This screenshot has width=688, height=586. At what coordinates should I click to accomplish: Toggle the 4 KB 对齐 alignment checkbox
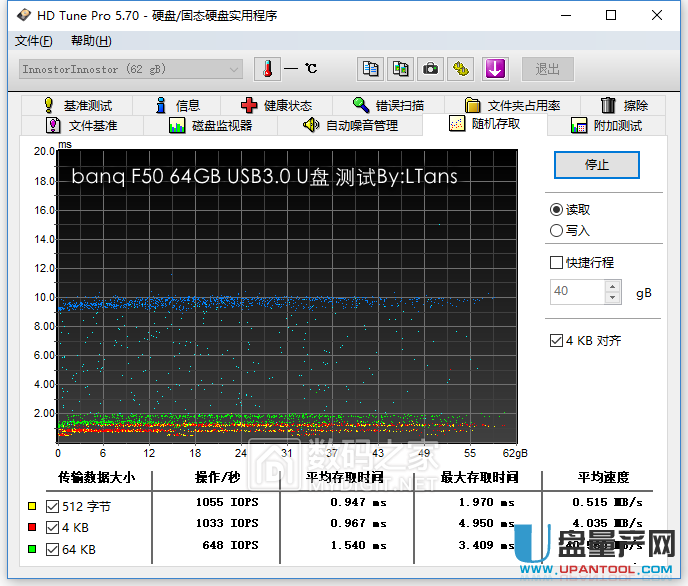tap(557, 341)
